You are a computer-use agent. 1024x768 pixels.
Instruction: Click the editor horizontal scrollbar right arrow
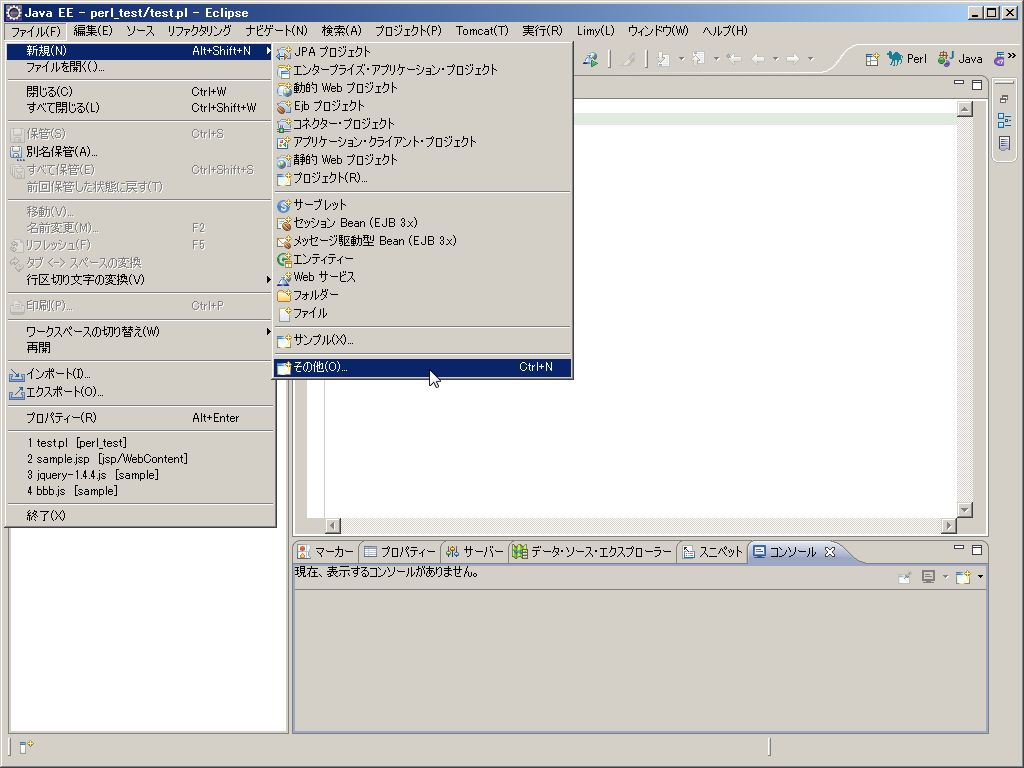pyautogui.click(x=949, y=525)
